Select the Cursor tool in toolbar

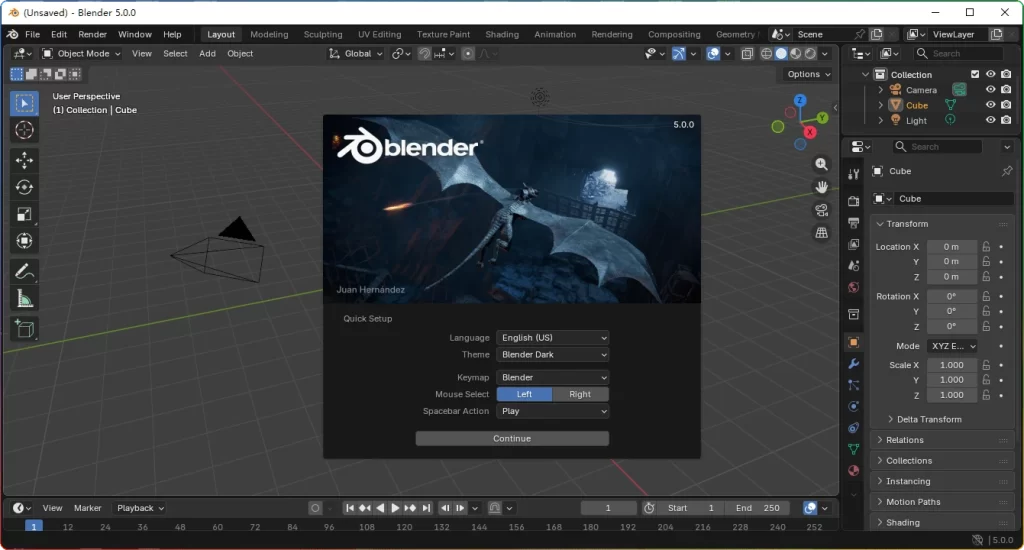click(24, 130)
